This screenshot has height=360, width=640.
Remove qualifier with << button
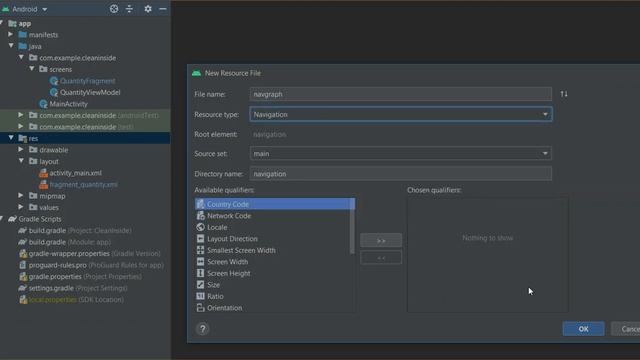pyautogui.click(x=381, y=258)
